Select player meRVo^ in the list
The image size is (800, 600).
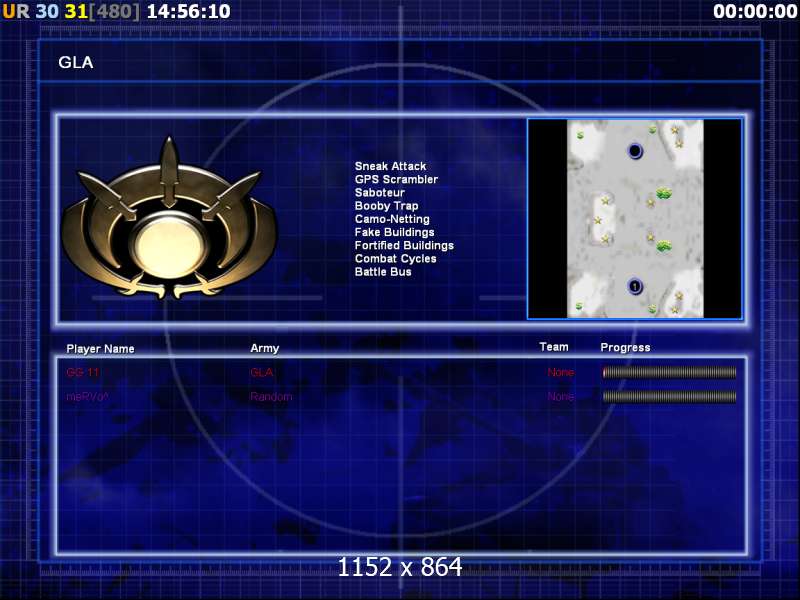[87, 396]
